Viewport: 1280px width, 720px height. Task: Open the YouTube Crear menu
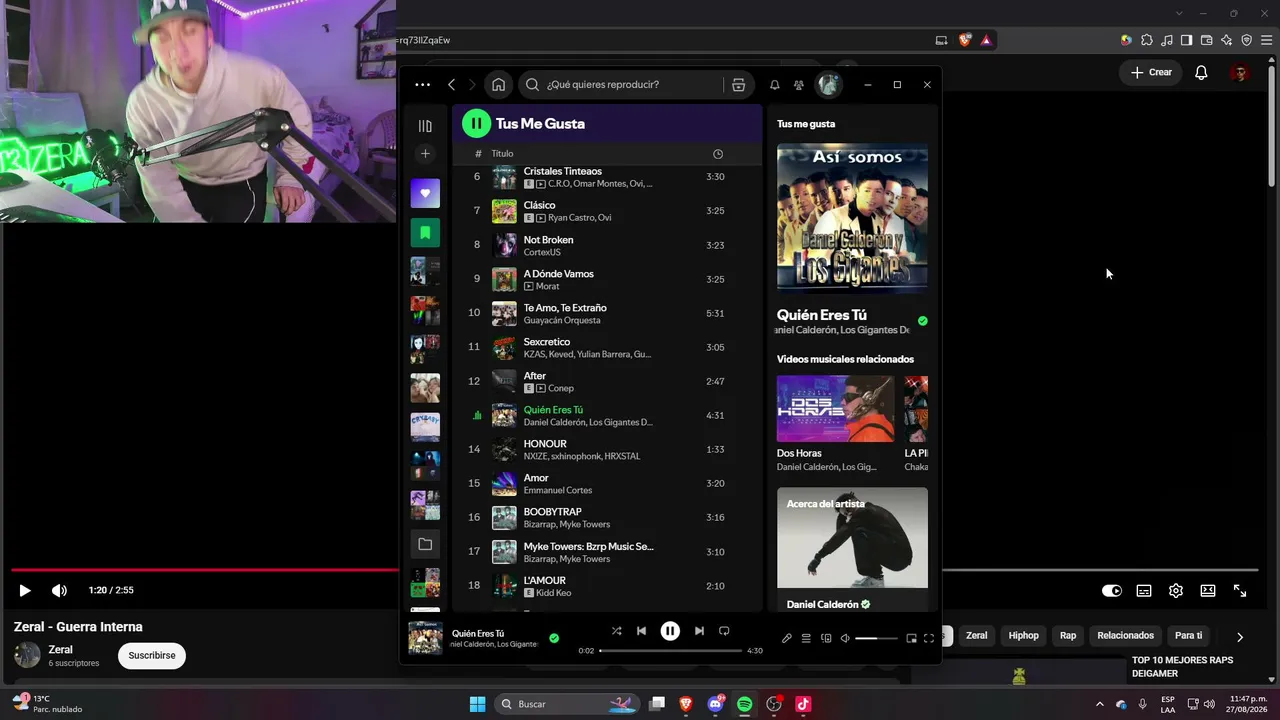1151,72
